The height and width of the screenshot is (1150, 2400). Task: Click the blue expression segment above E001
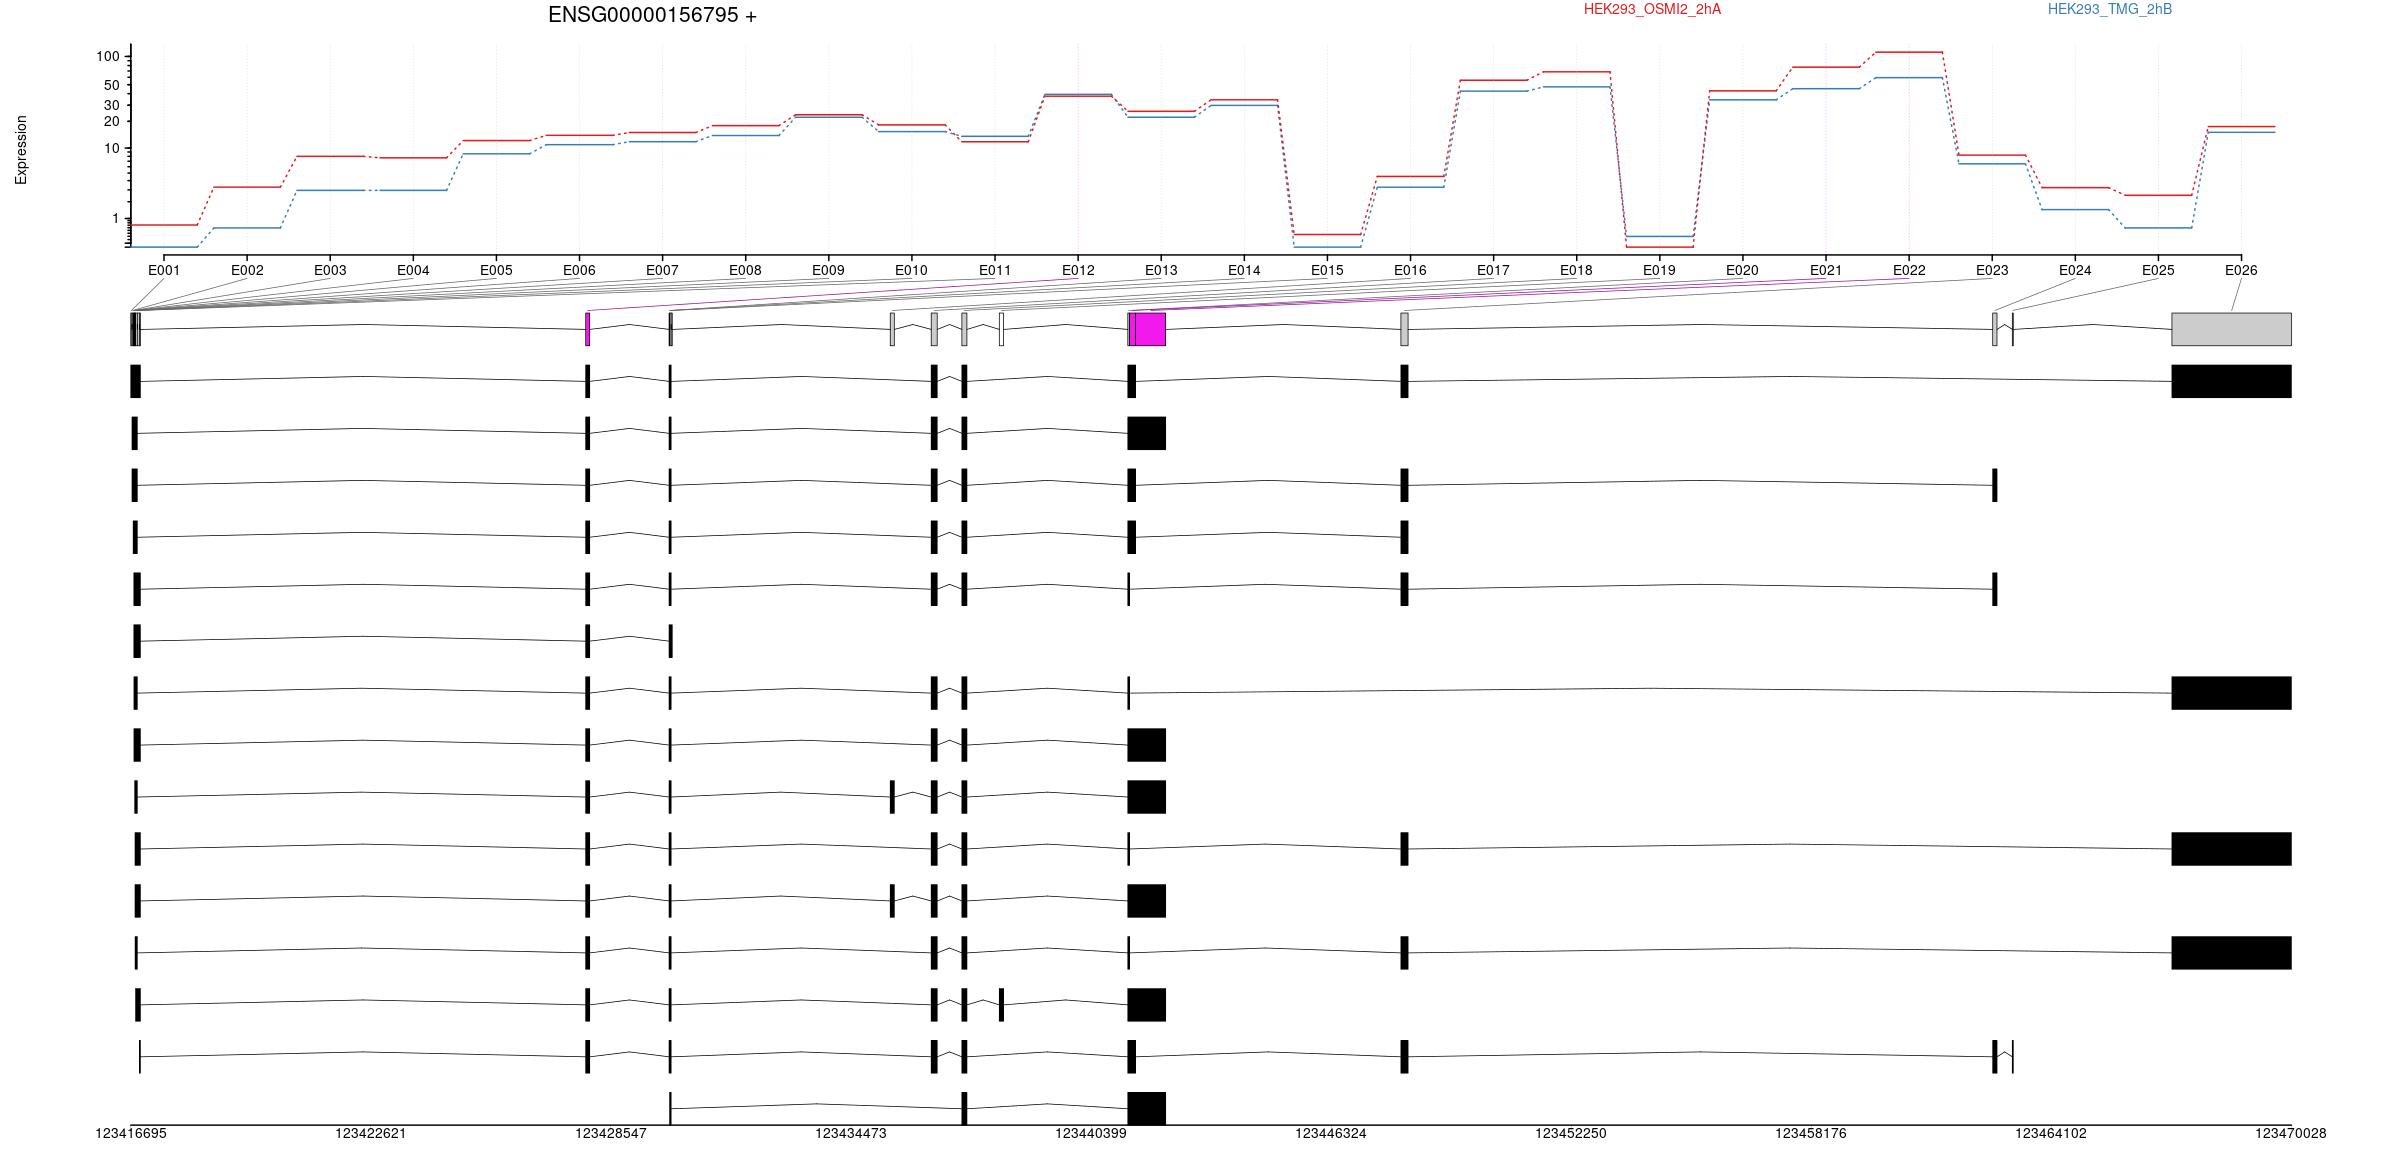click(x=164, y=247)
